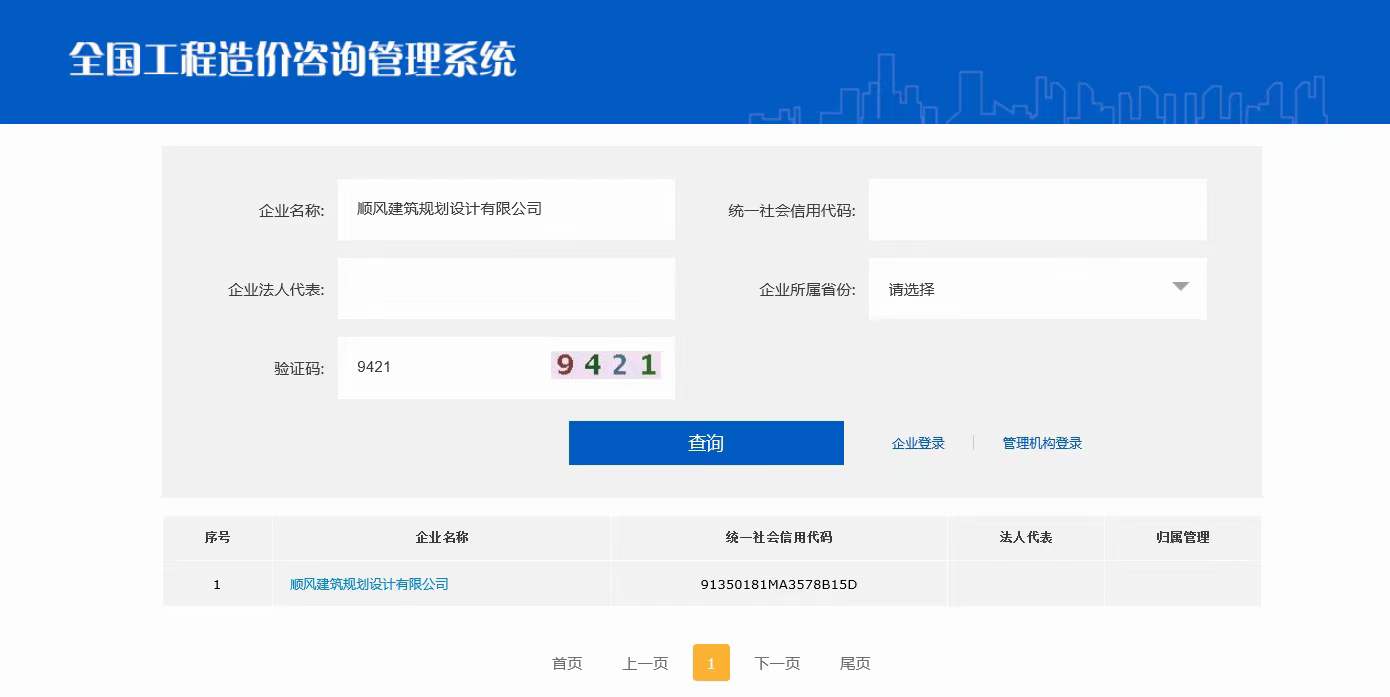Click the 归属管理 column header
Image resolution: width=1390 pixels, height=697 pixels.
coord(1183,537)
